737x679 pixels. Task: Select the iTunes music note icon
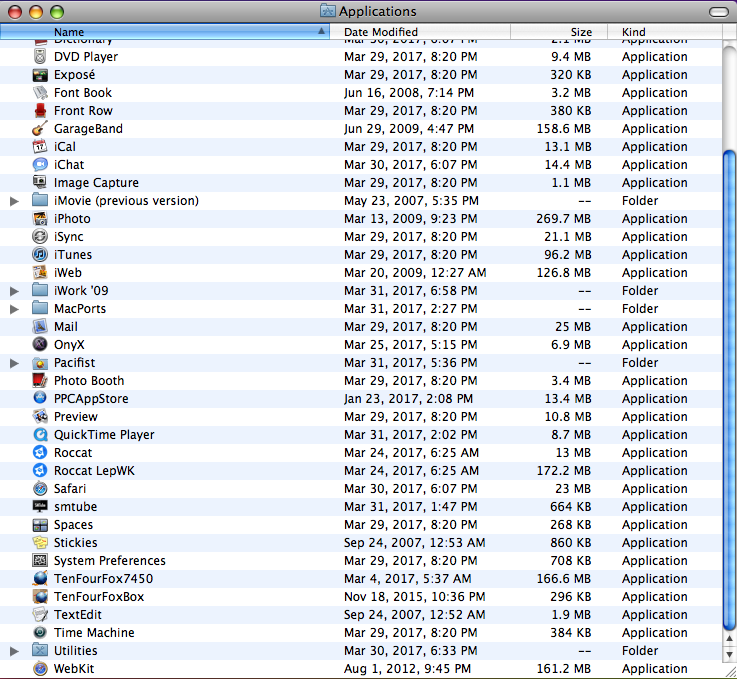pyautogui.click(x=40, y=255)
